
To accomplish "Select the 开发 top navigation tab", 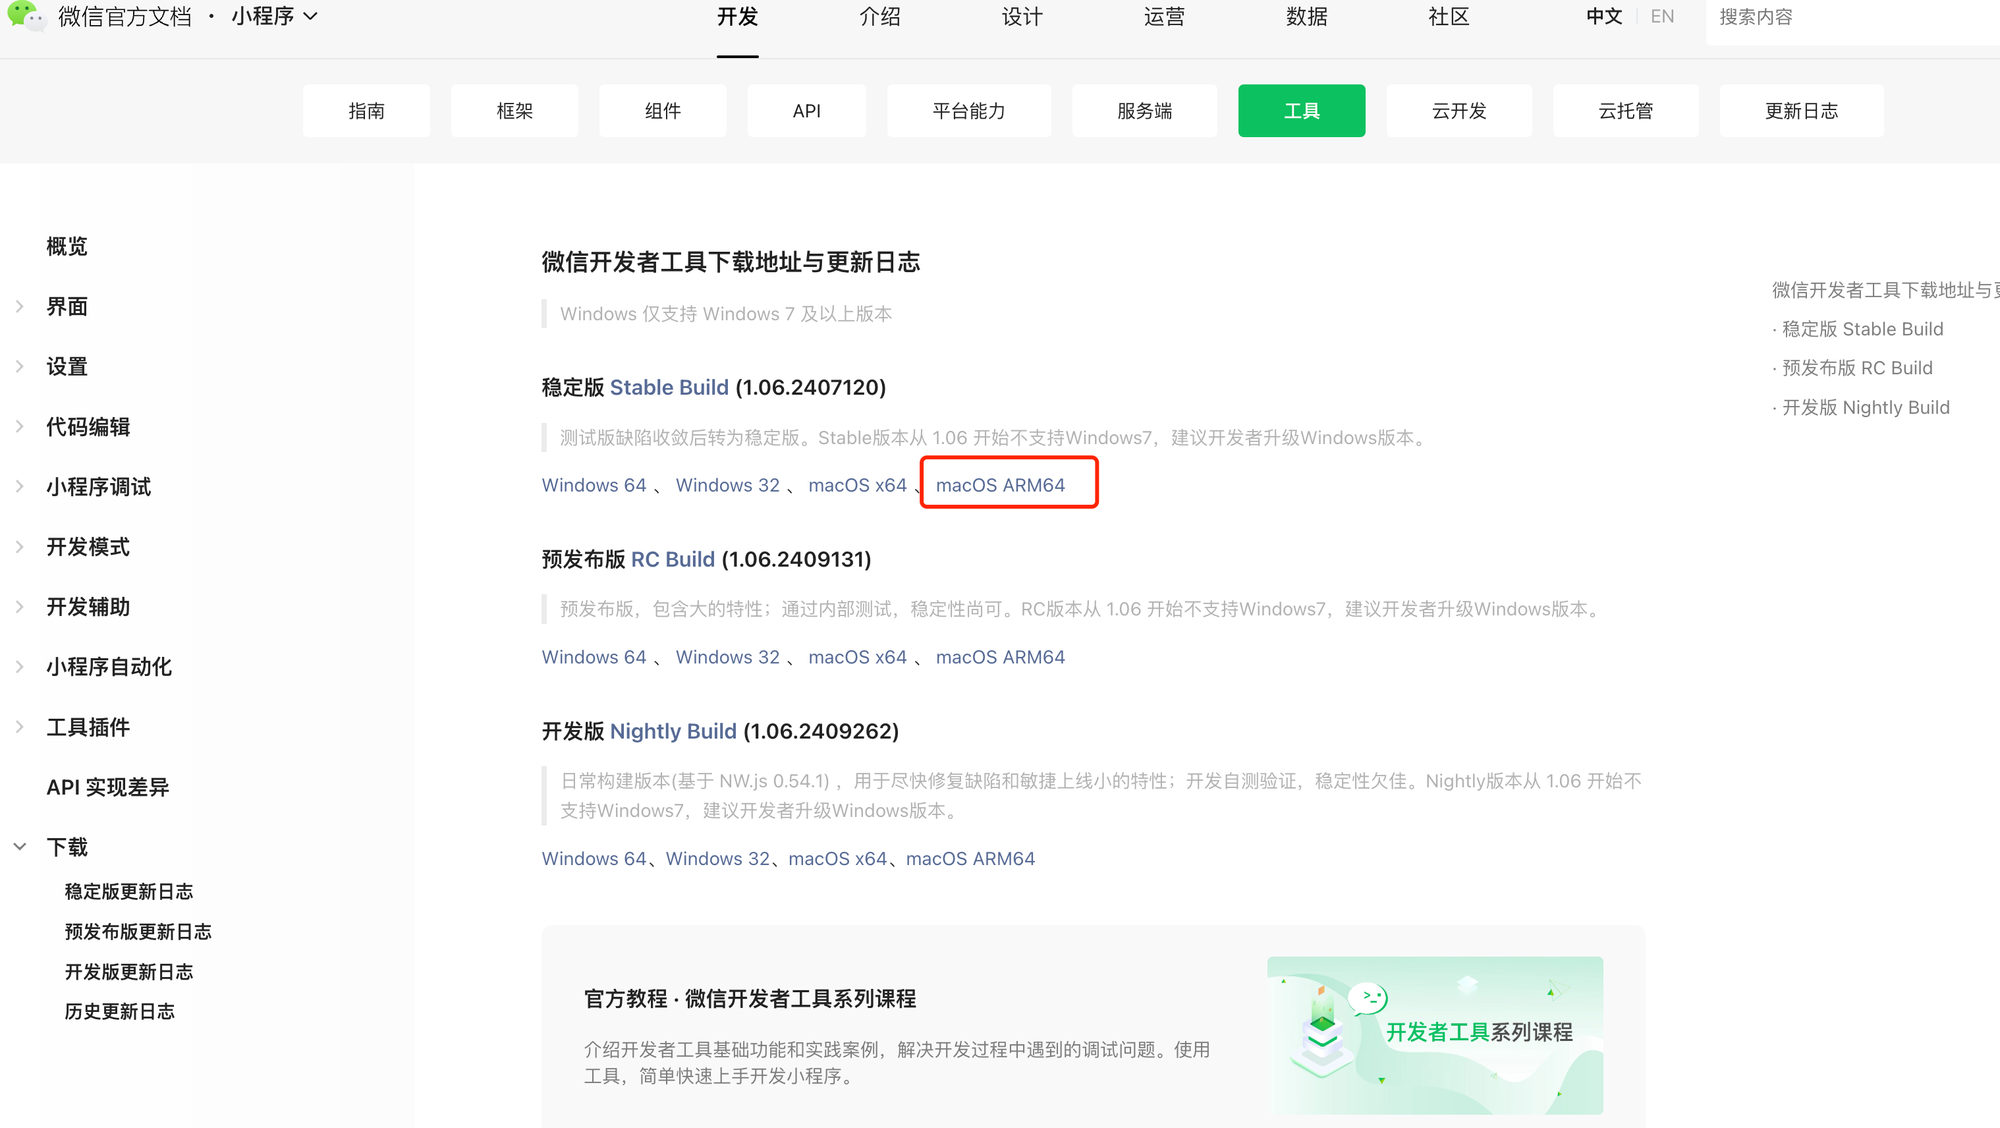I will point(738,17).
